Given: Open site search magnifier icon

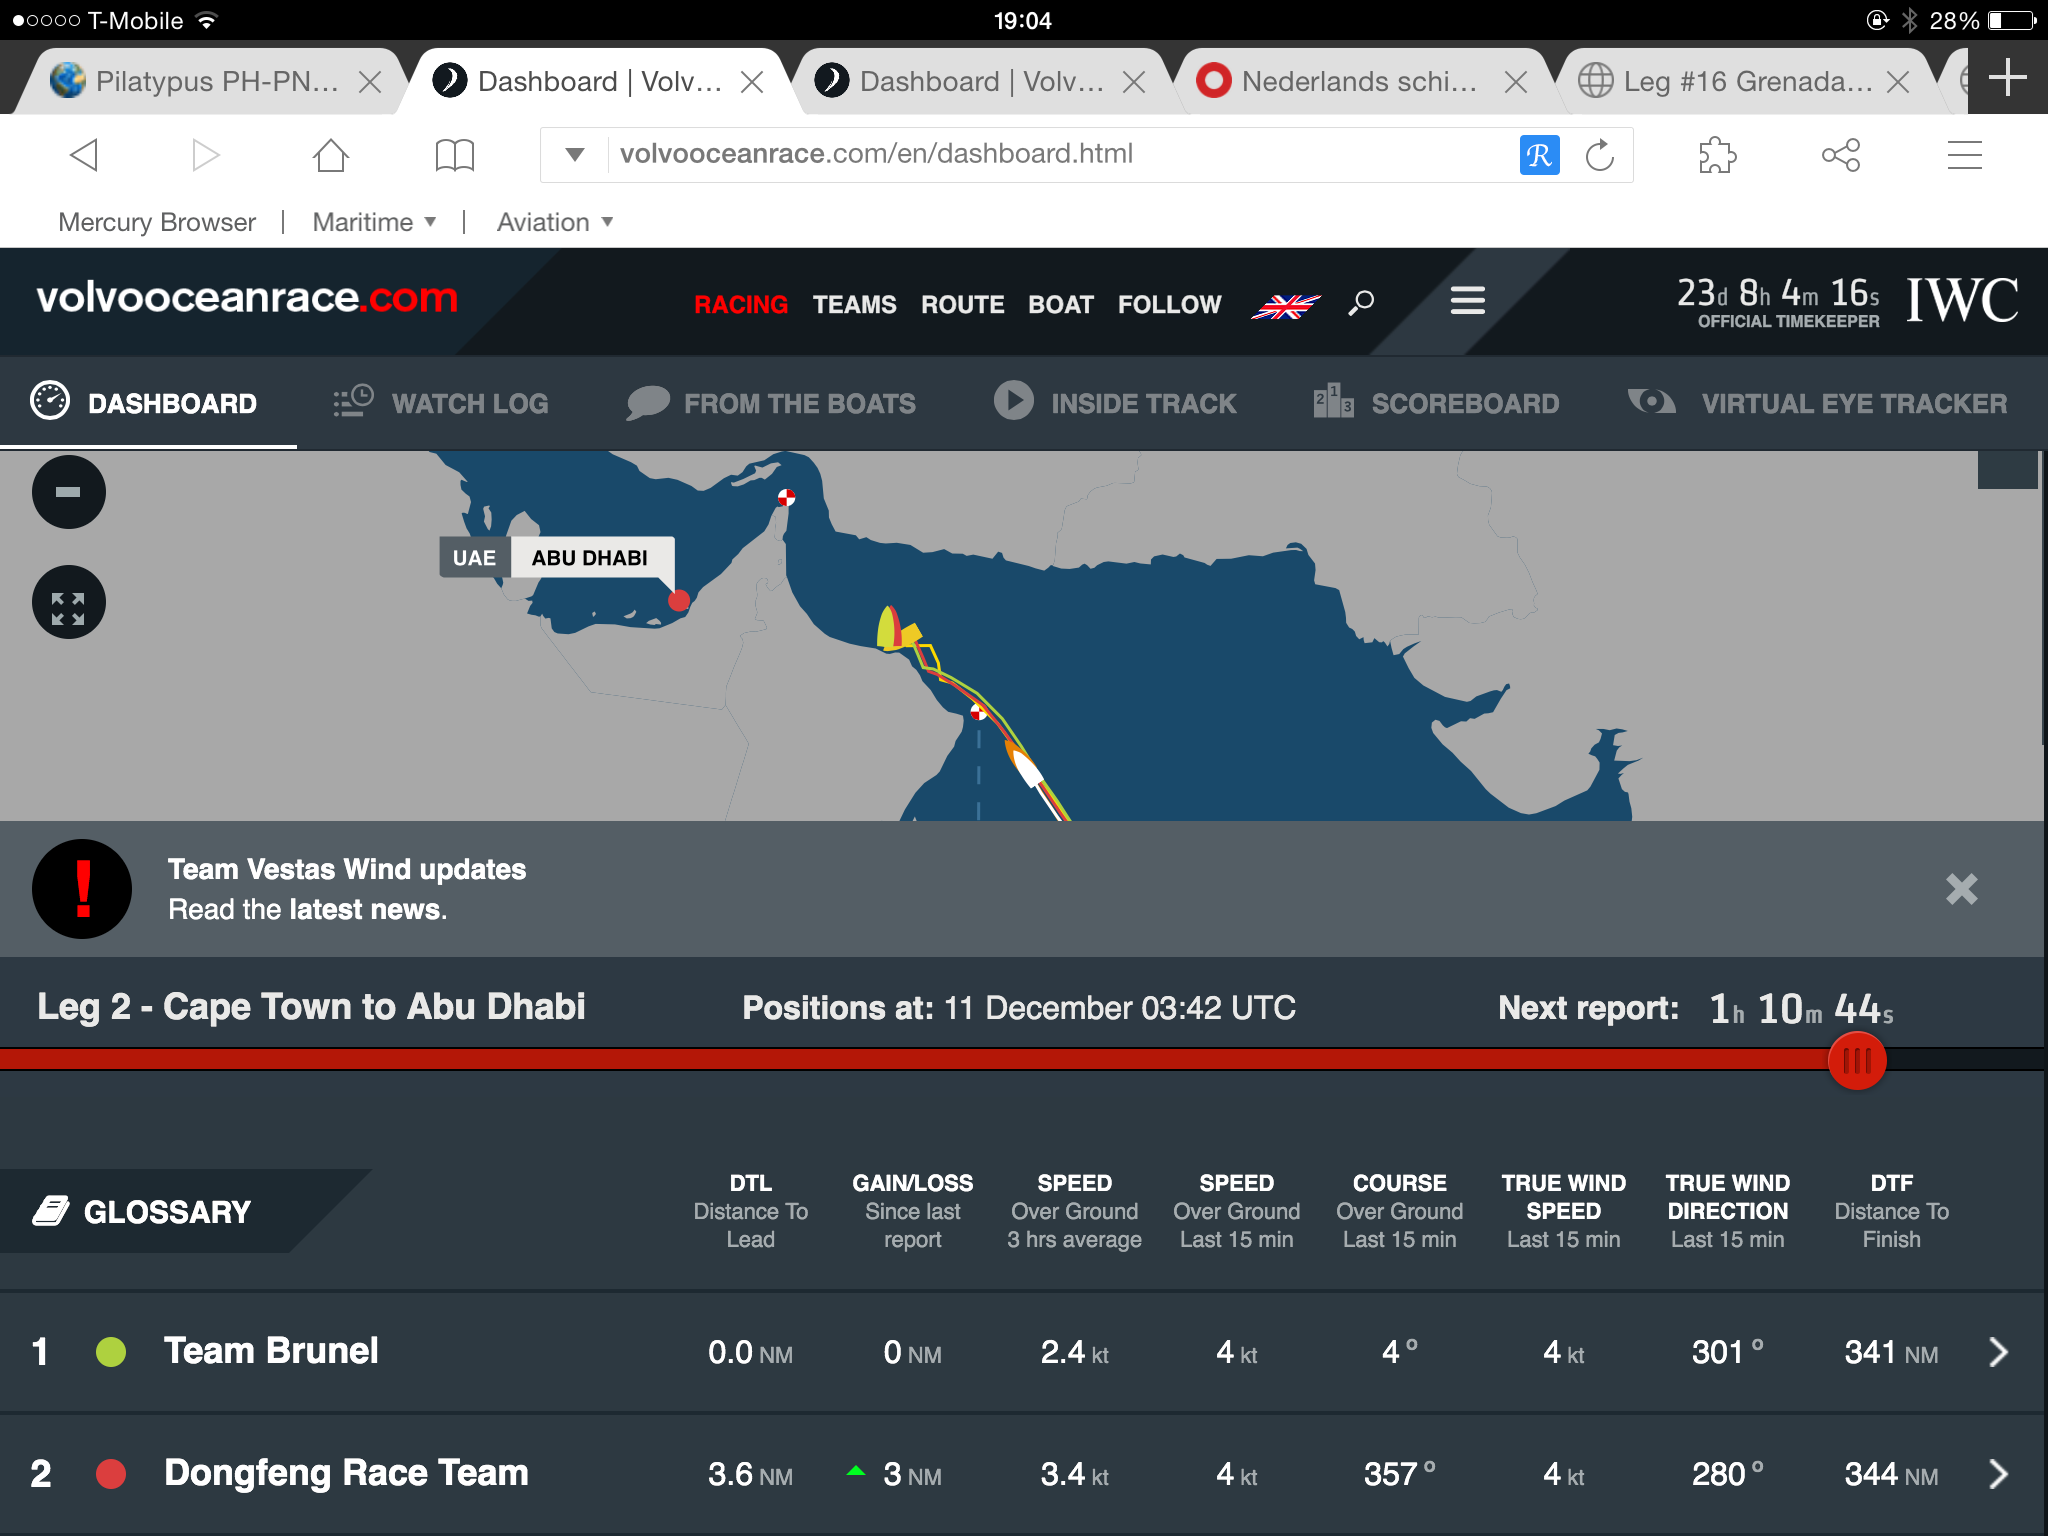Looking at the screenshot, I should click(1360, 303).
